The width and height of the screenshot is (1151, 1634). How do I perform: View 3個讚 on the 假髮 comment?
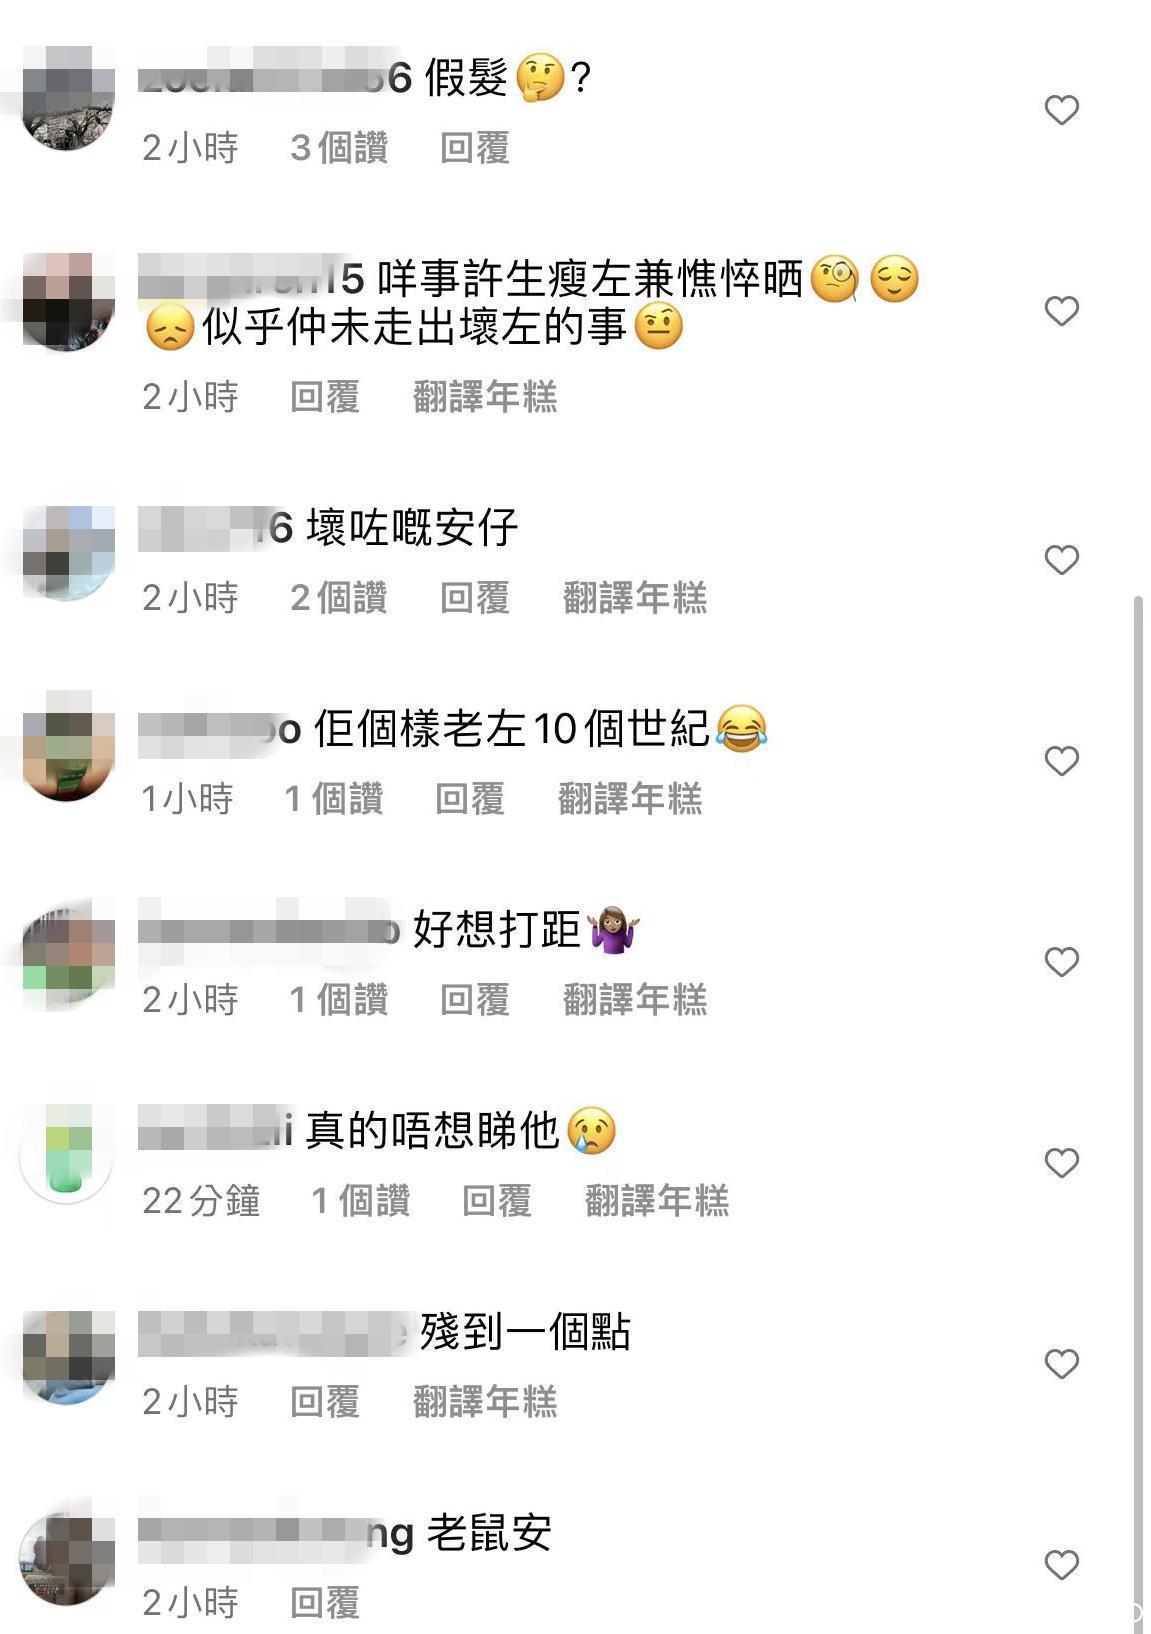point(339,148)
